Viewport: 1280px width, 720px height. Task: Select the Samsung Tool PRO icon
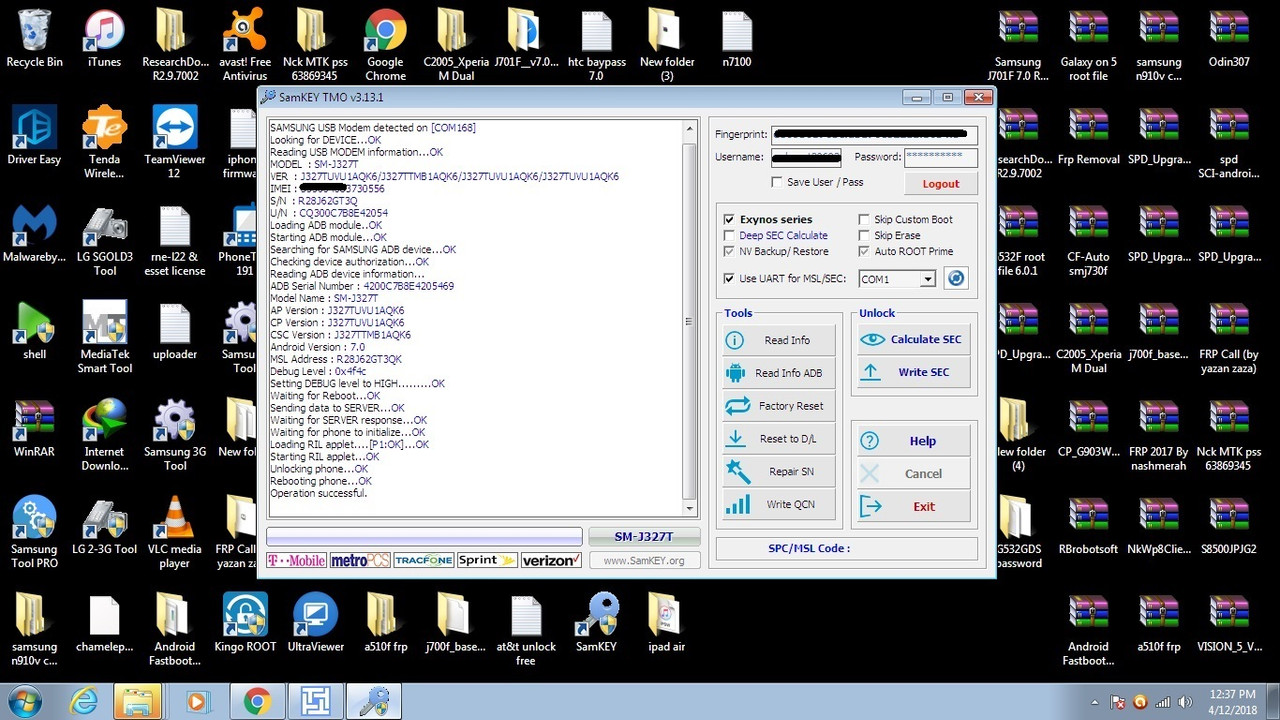(35, 531)
